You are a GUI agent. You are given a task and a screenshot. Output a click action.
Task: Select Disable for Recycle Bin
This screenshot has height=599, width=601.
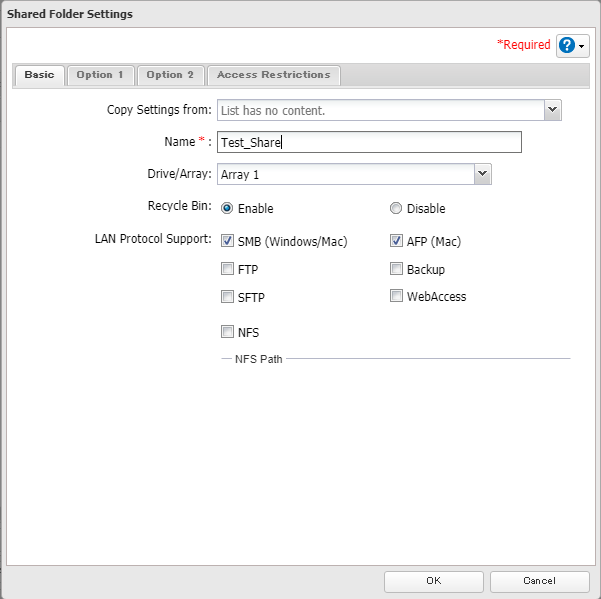point(396,208)
